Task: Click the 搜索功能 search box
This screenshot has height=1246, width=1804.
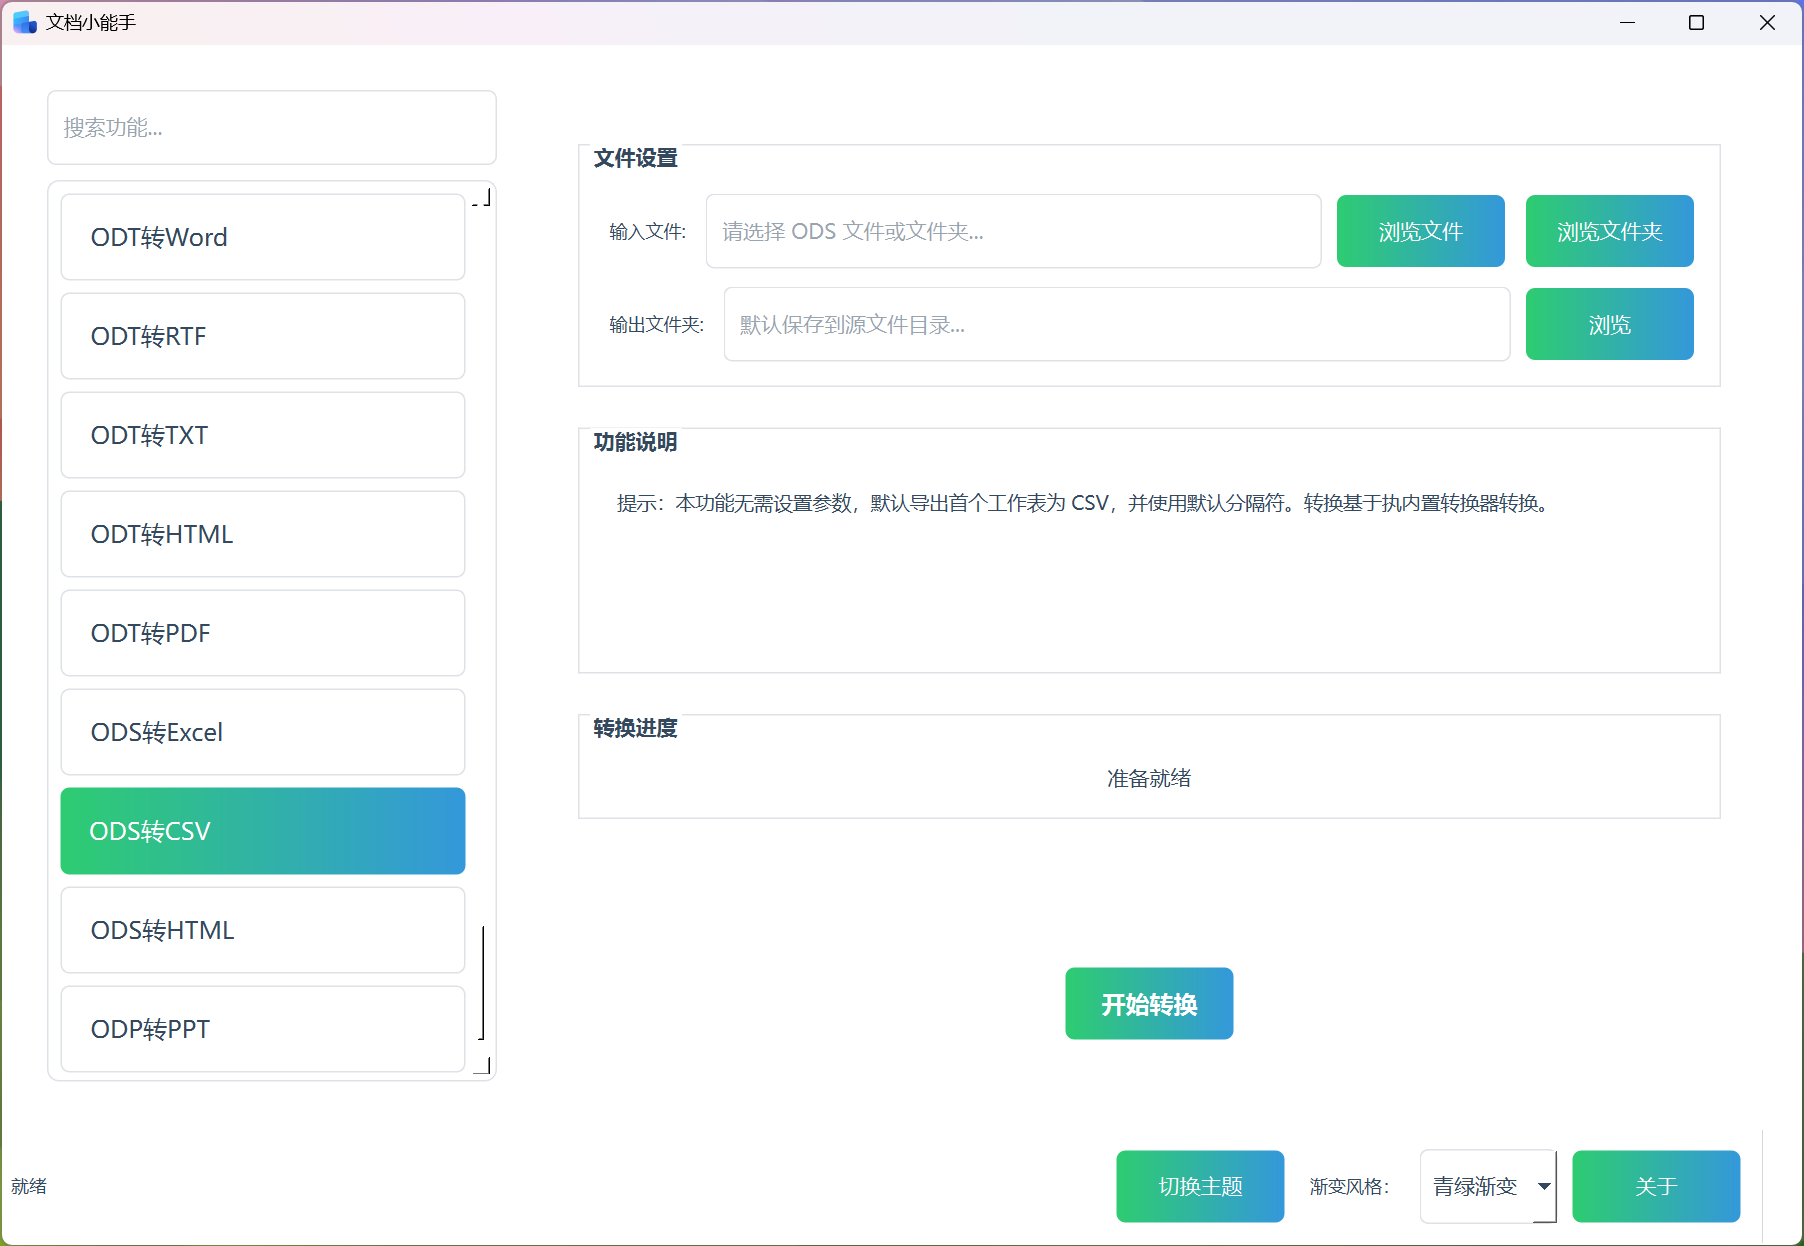Action: click(271, 128)
